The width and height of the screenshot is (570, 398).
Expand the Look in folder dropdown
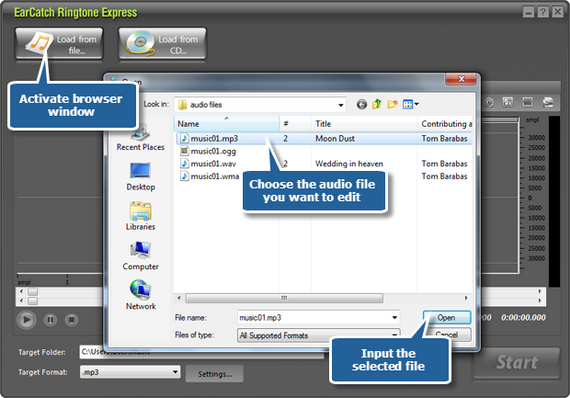click(x=341, y=105)
